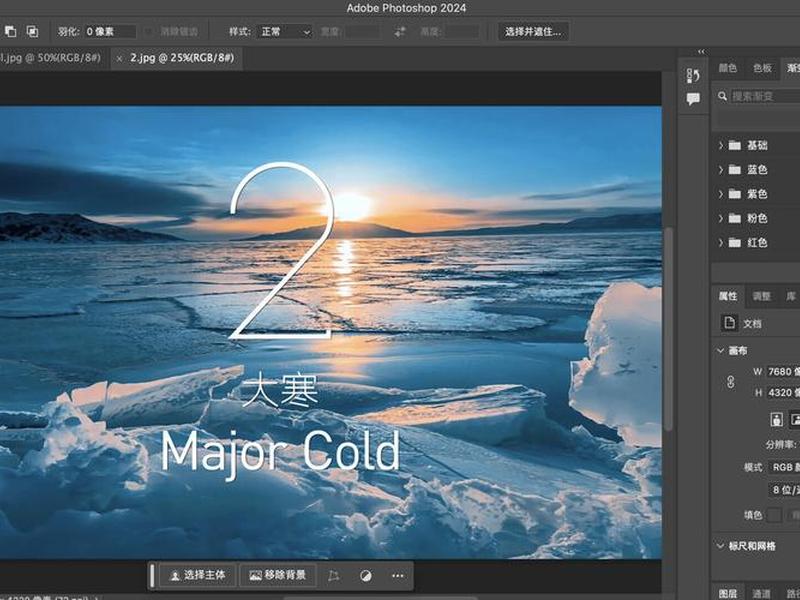Switch to the 1.jpg document tab
Screen dimensions: 800x600
pyautogui.click(x=50, y=58)
